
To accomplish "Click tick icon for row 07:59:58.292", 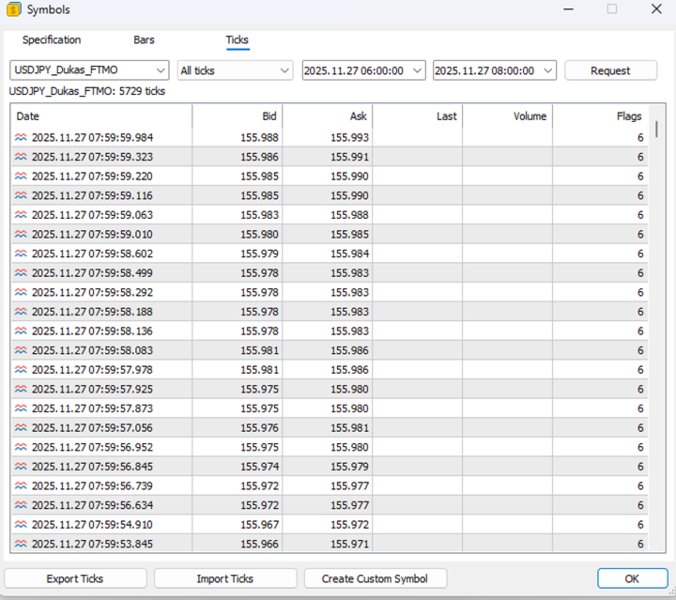I will pos(21,292).
